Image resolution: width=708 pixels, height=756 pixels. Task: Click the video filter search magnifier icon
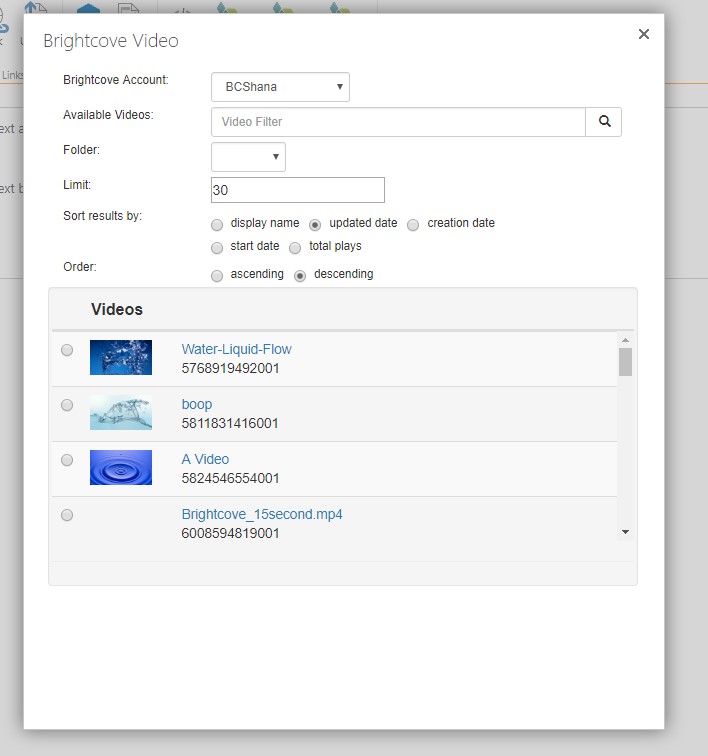(604, 122)
